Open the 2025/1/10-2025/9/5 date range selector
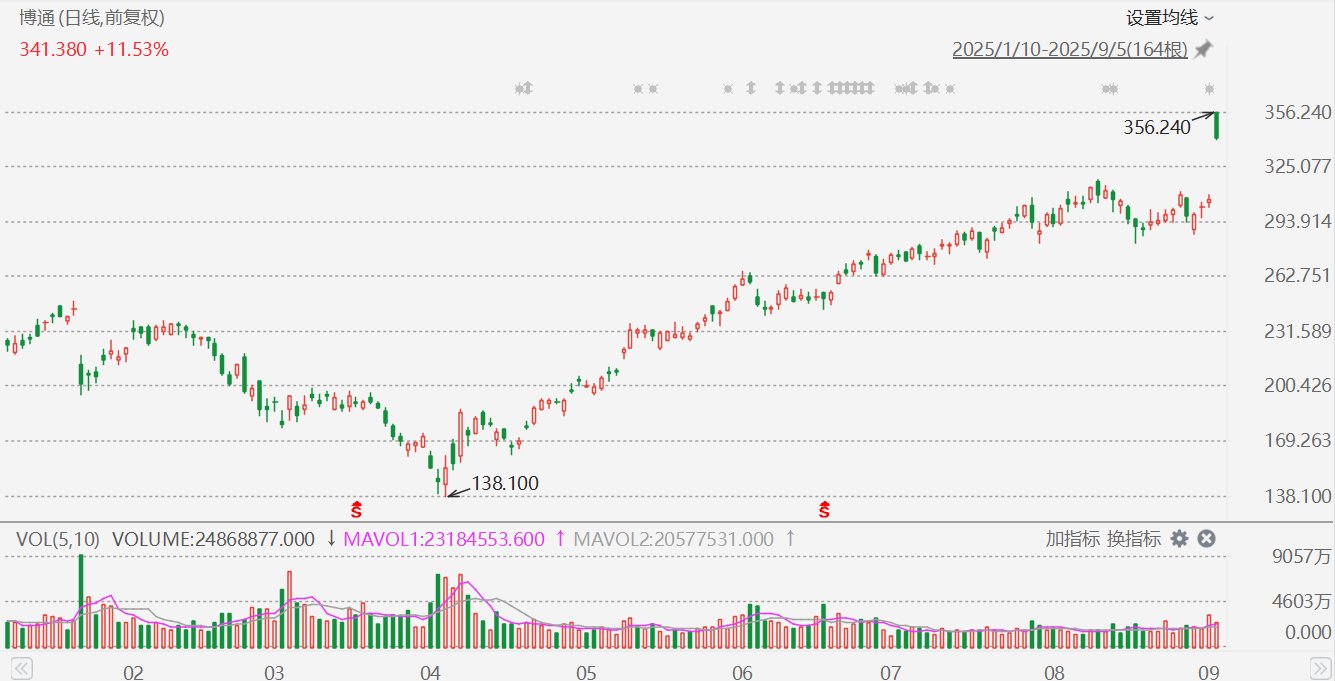This screenshot has width=1335, height=681. coord(1070,49)
